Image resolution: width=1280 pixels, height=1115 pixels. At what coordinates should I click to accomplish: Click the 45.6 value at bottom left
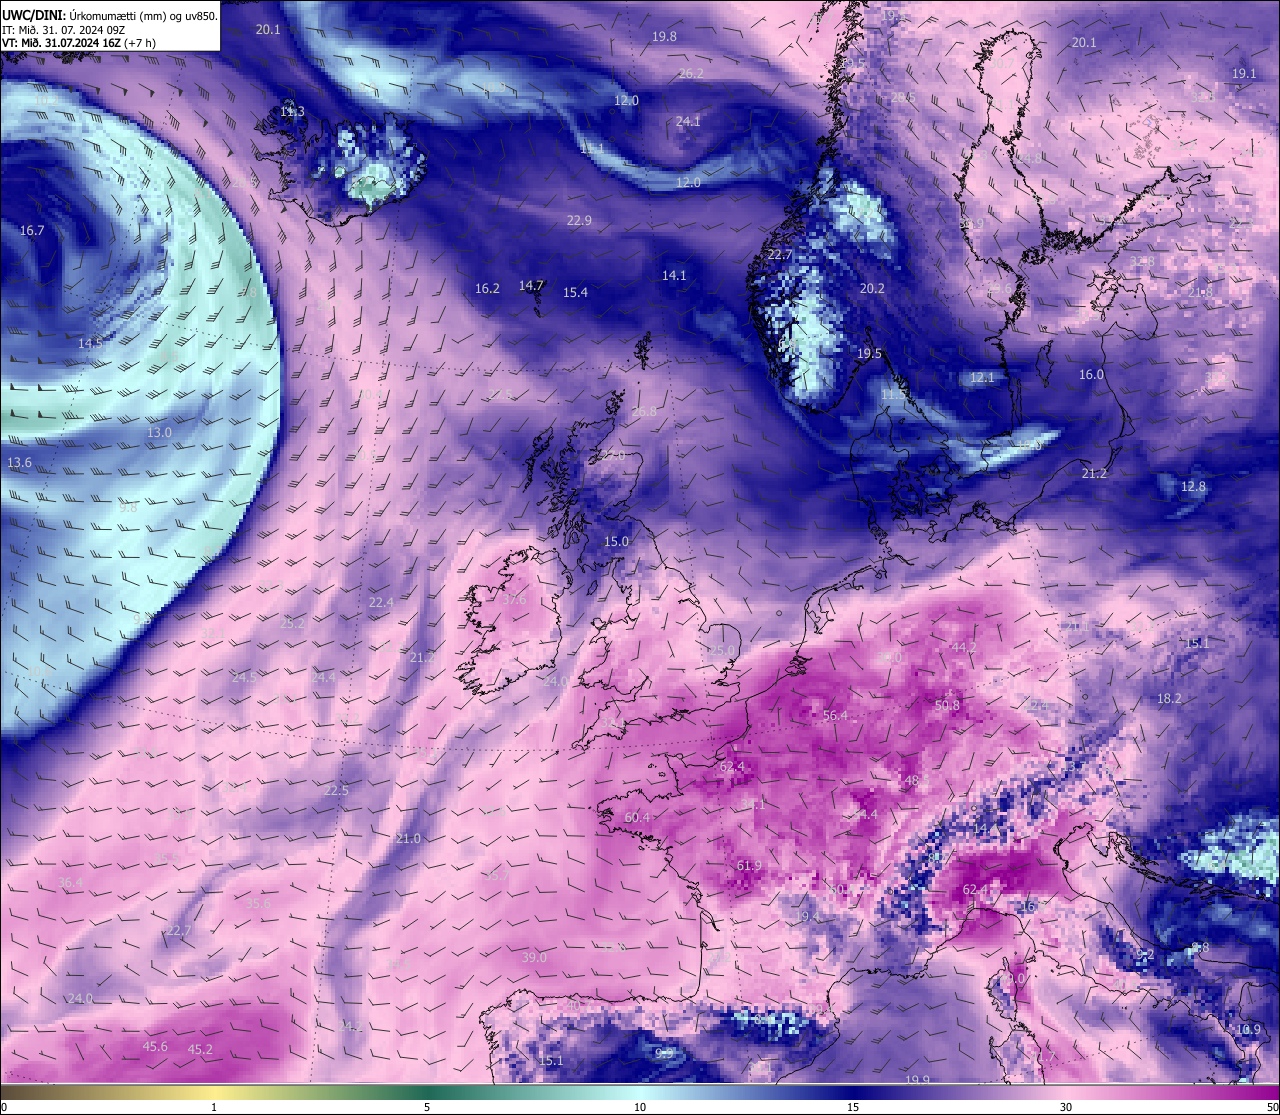click(155, 1047)
